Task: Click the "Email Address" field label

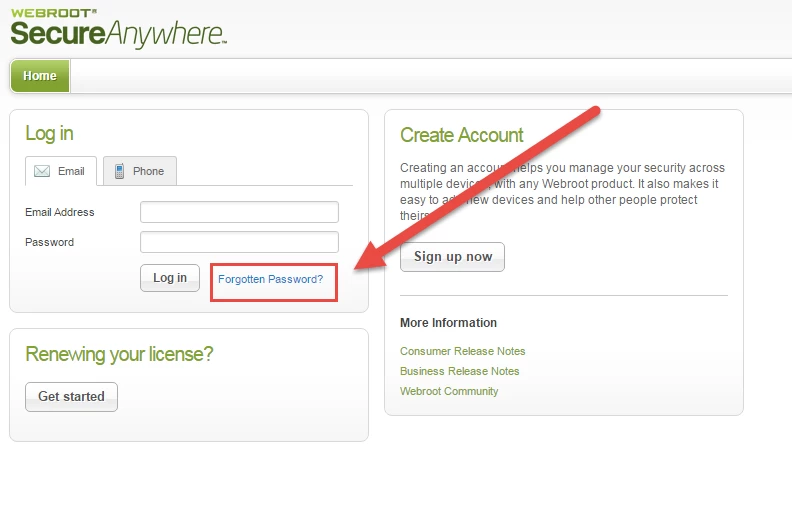Action: (x=60, y=212)
